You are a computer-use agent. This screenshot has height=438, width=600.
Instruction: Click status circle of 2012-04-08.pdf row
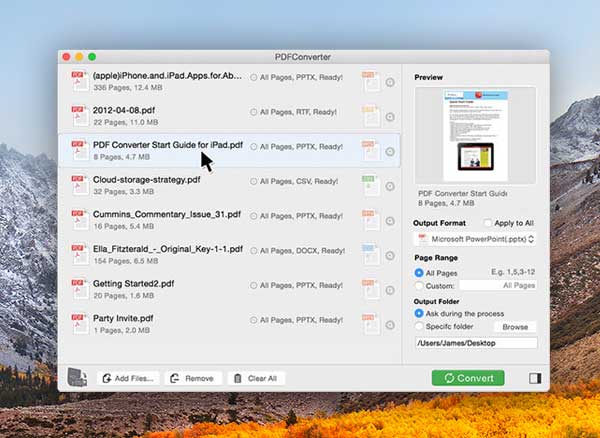click(253, 112)
